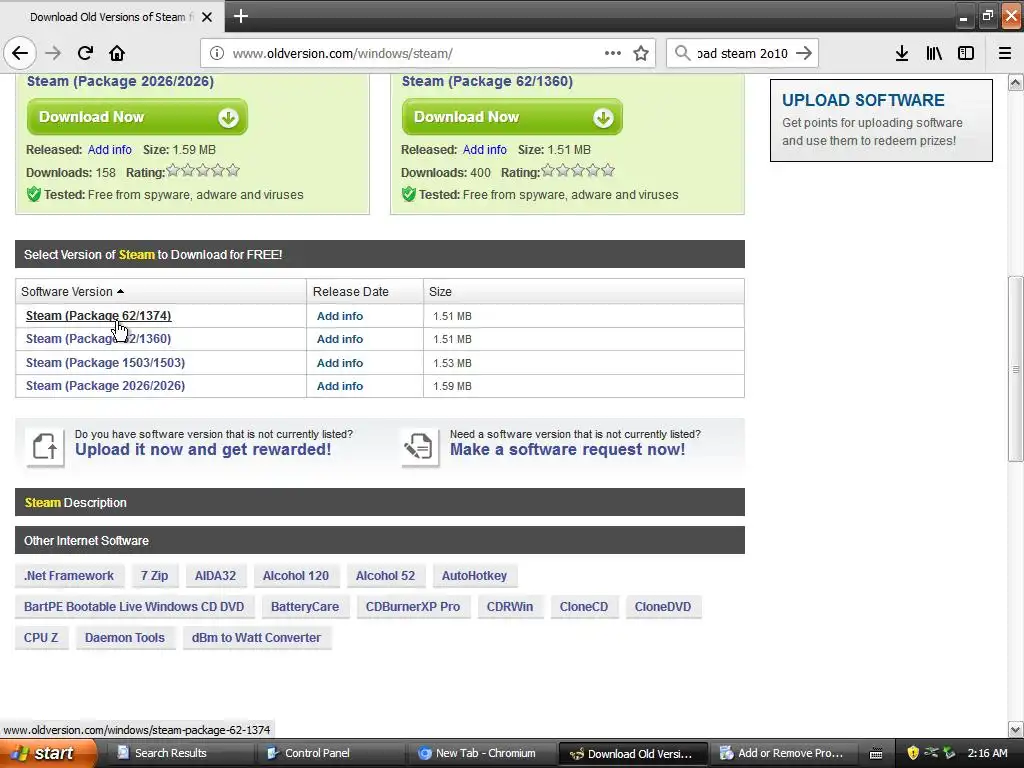Open BartPE Bootable Live Windows CD DVD
Image resolution: width=1024 pixels, height=768 pixels.
[x=134, y=606]
